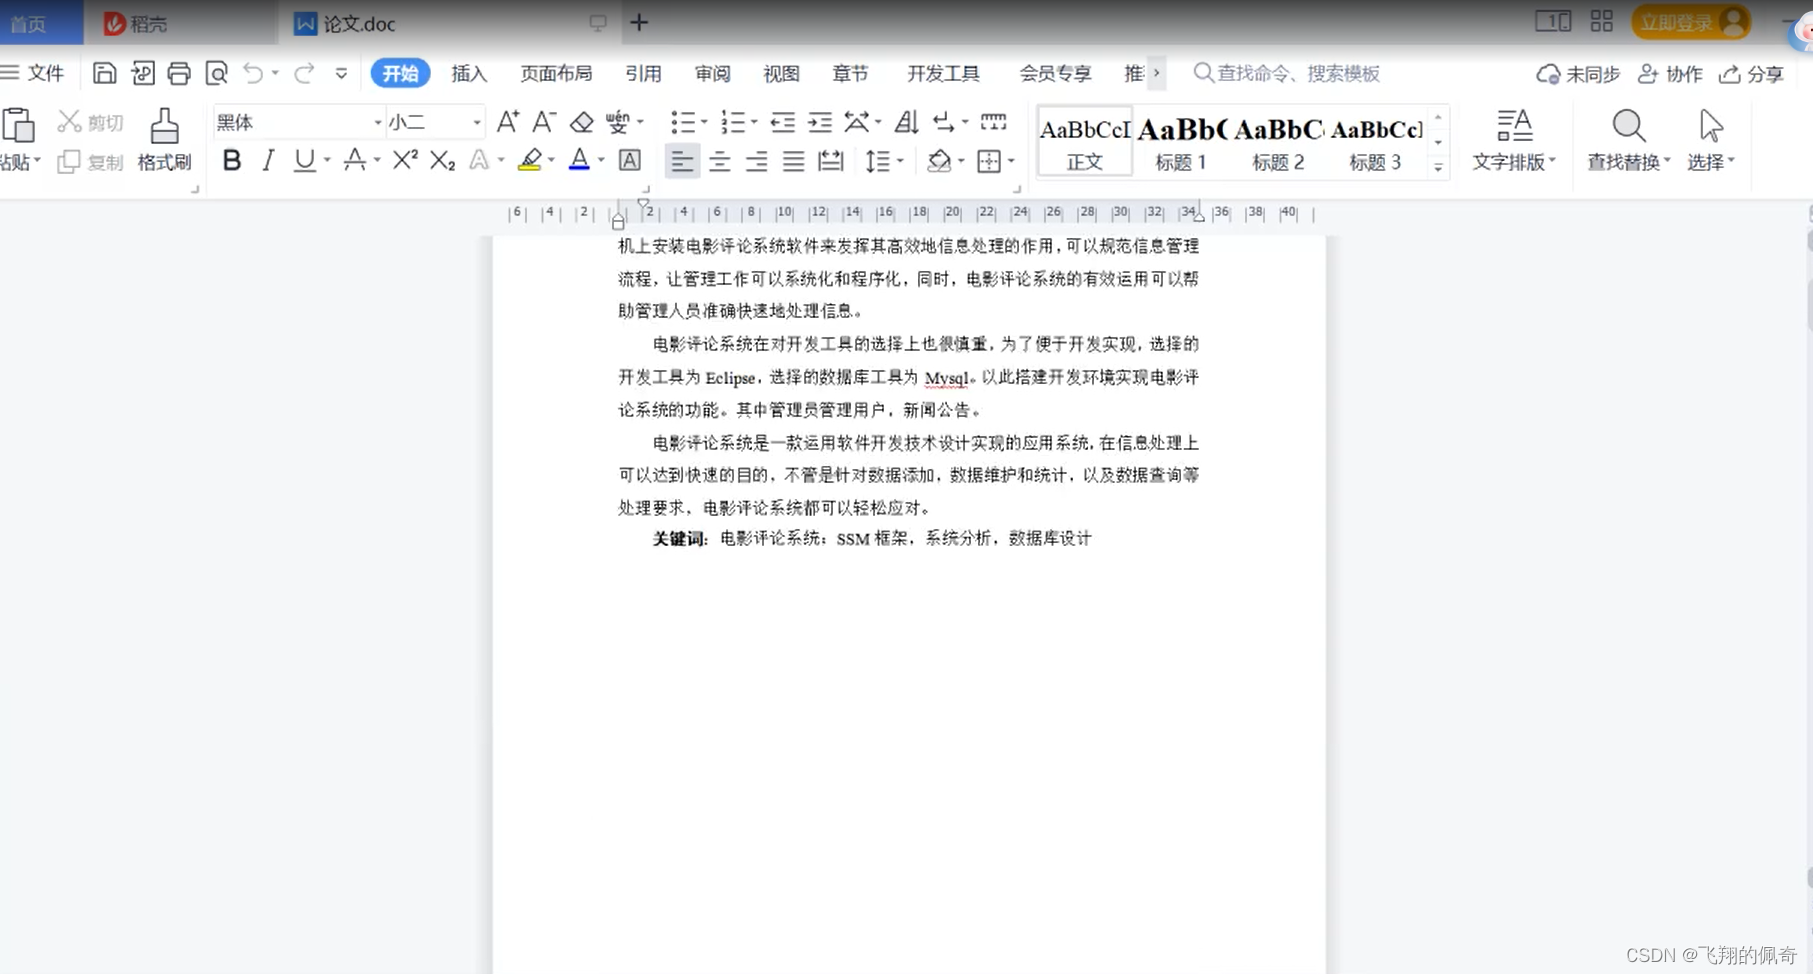1813x974 pixels.
Task: Click the Subscript X₂ icon
Action: tap(442, 160)
